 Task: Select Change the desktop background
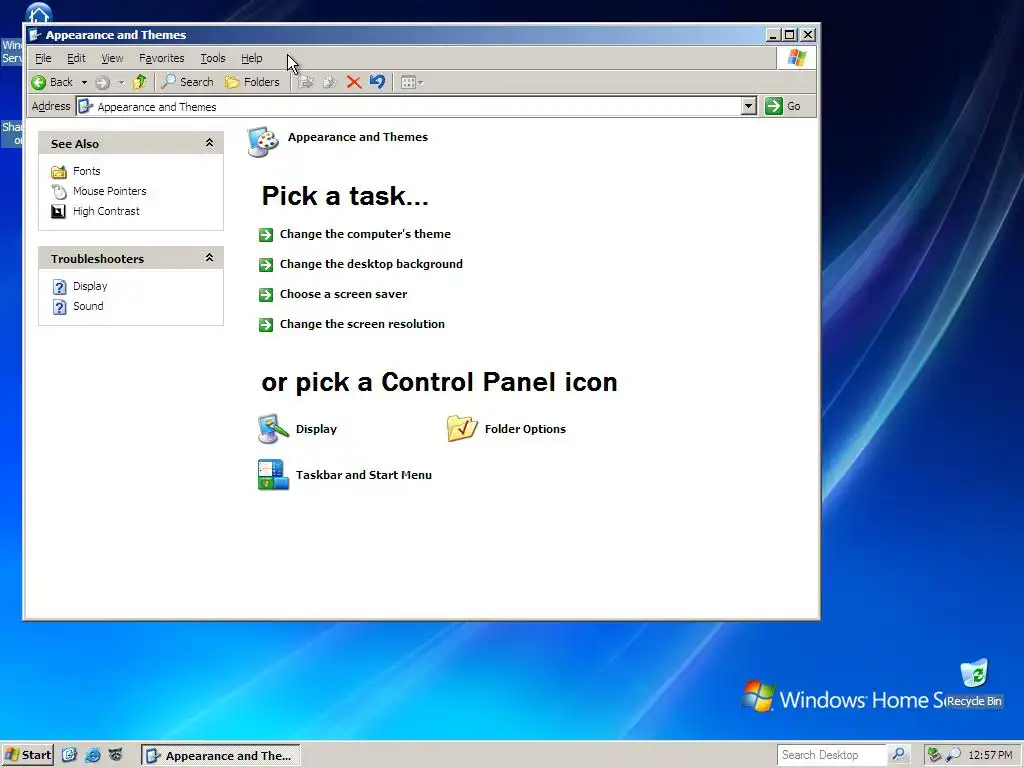click(x=371, y=264)
